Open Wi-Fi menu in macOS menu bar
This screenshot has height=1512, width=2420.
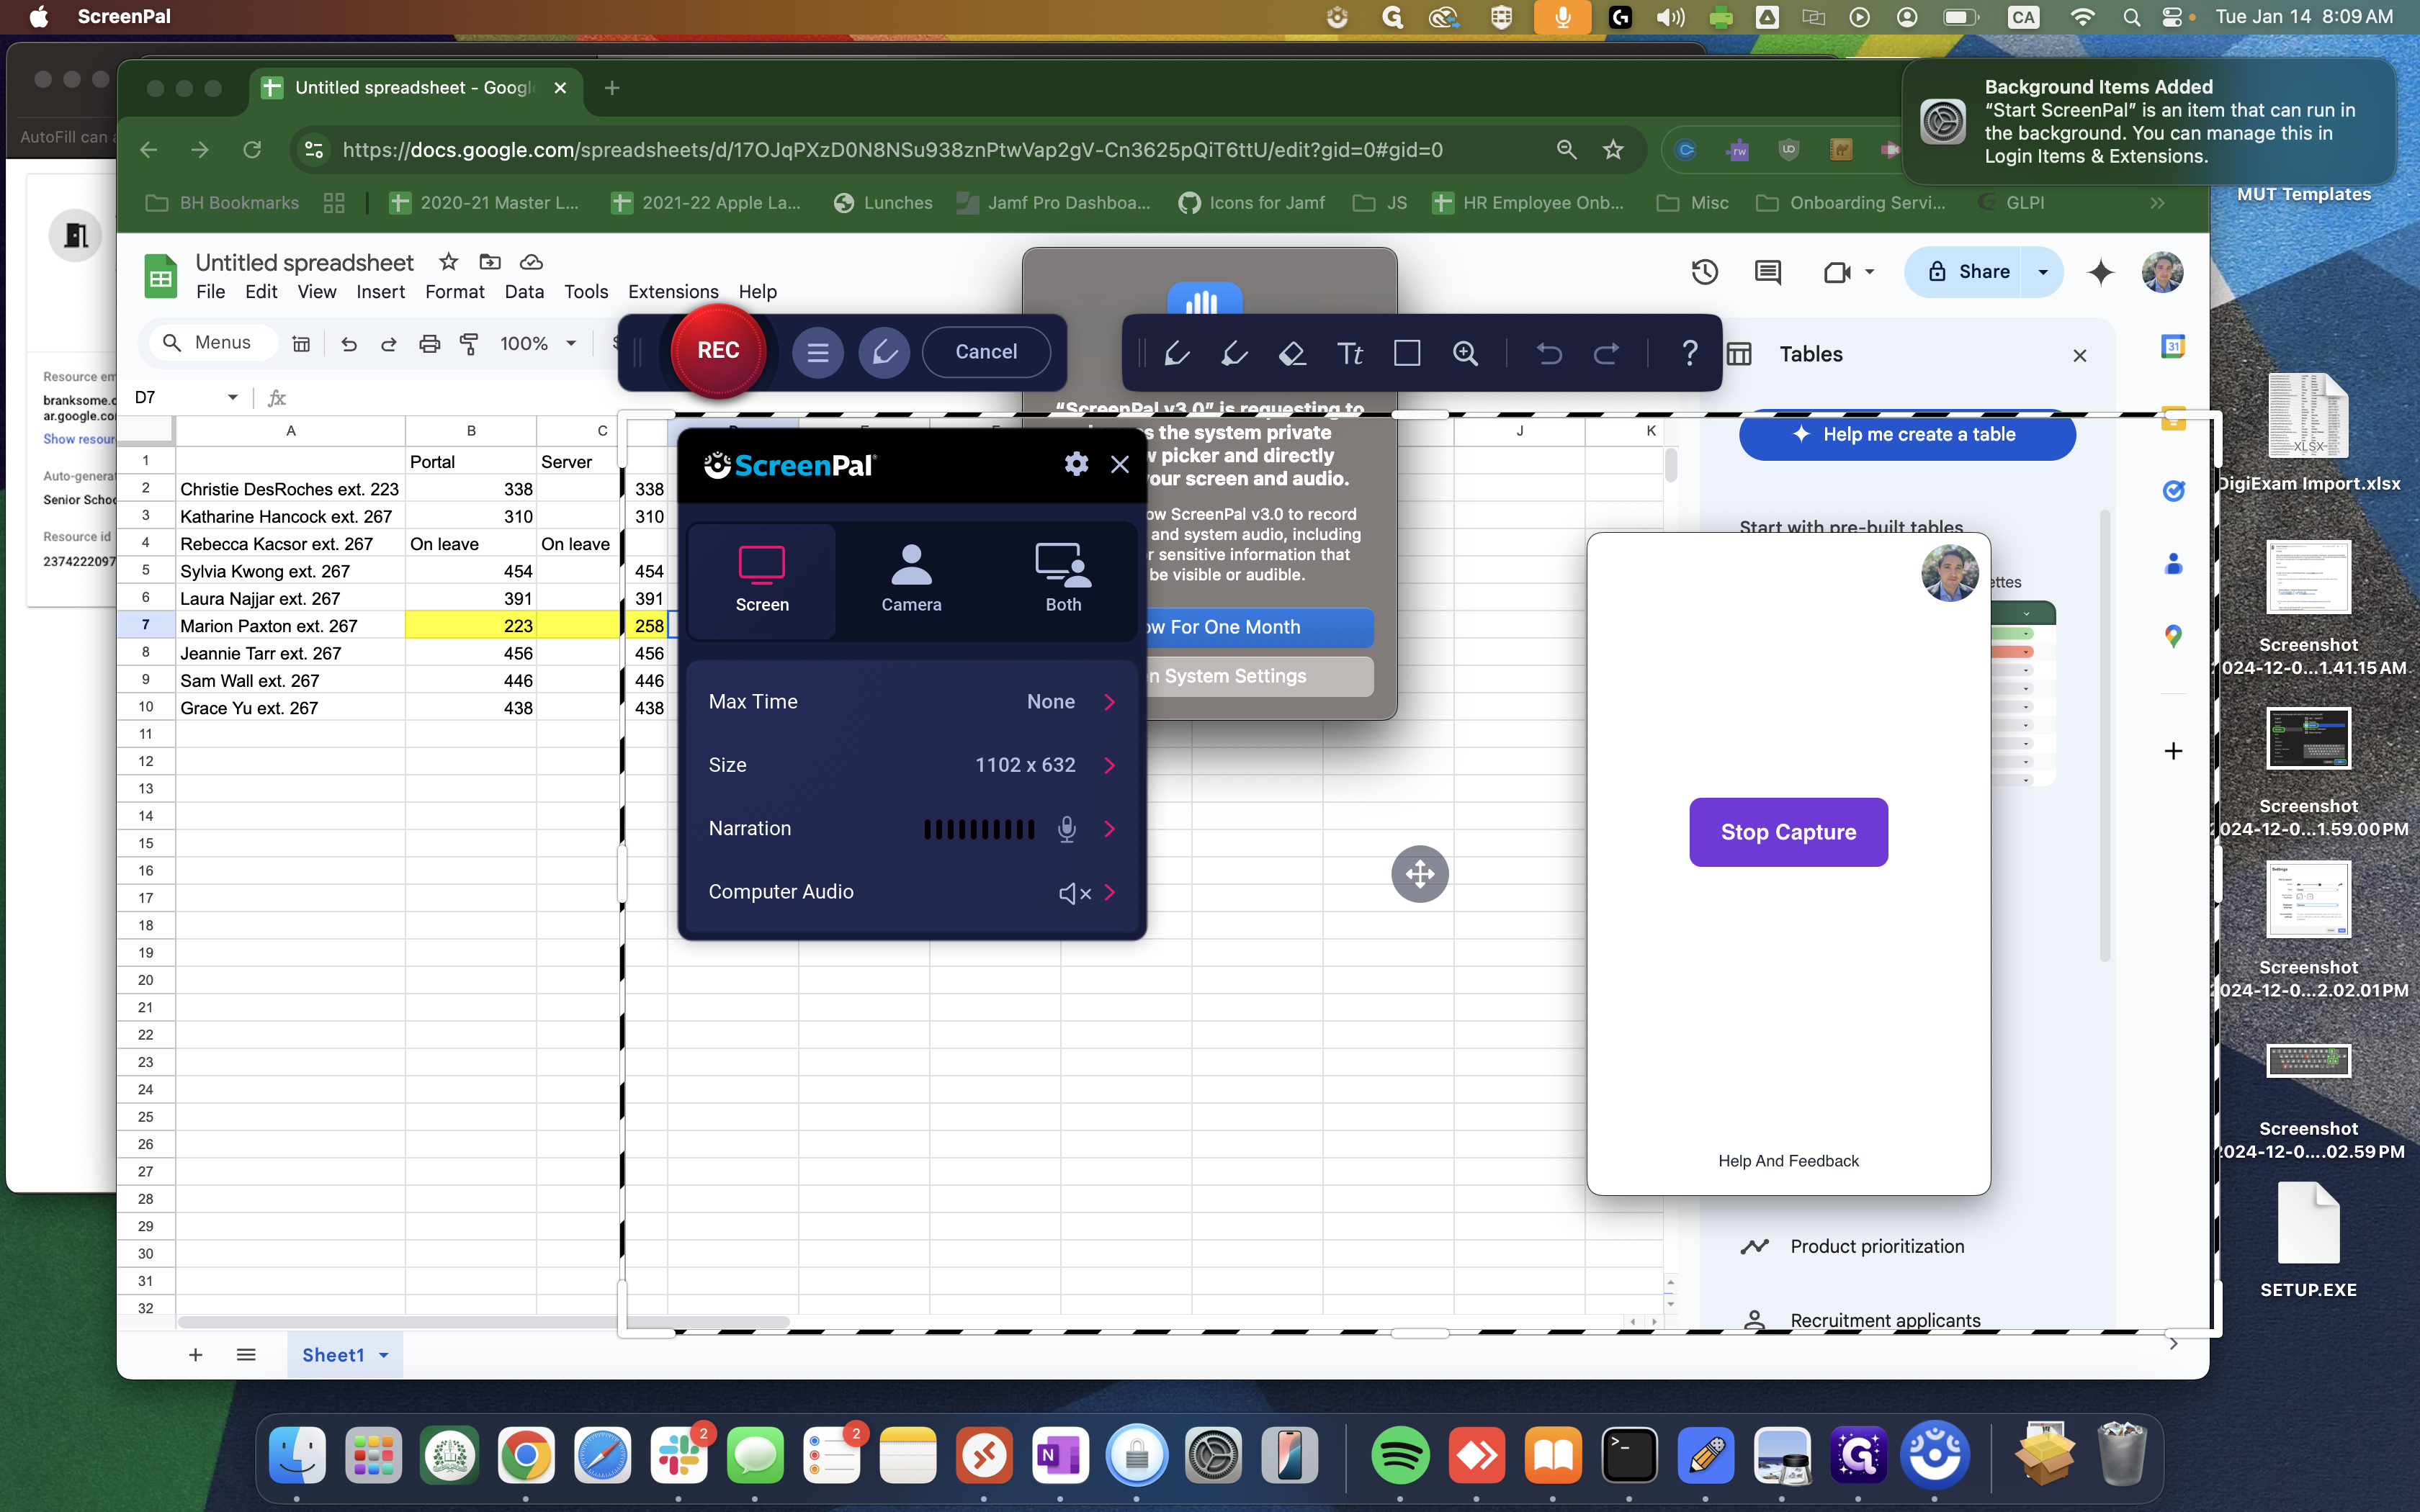tap(2082, 17)
